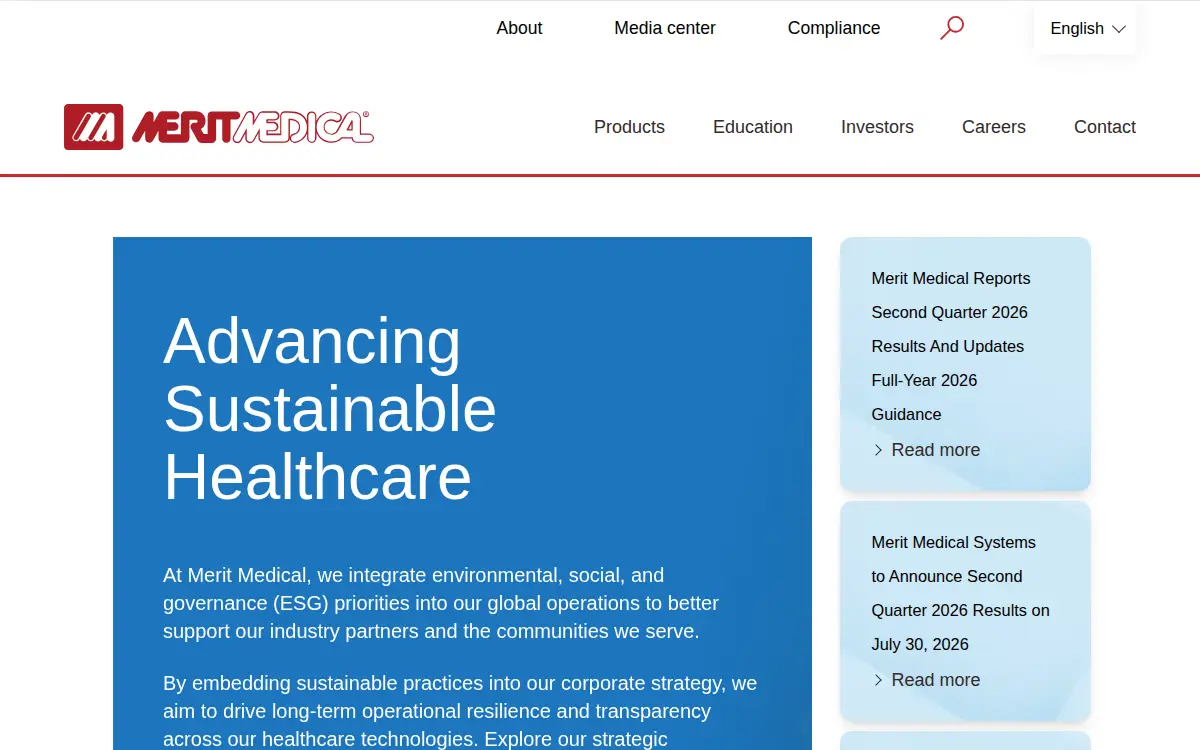Open the About menu item

tap(519, 28)
